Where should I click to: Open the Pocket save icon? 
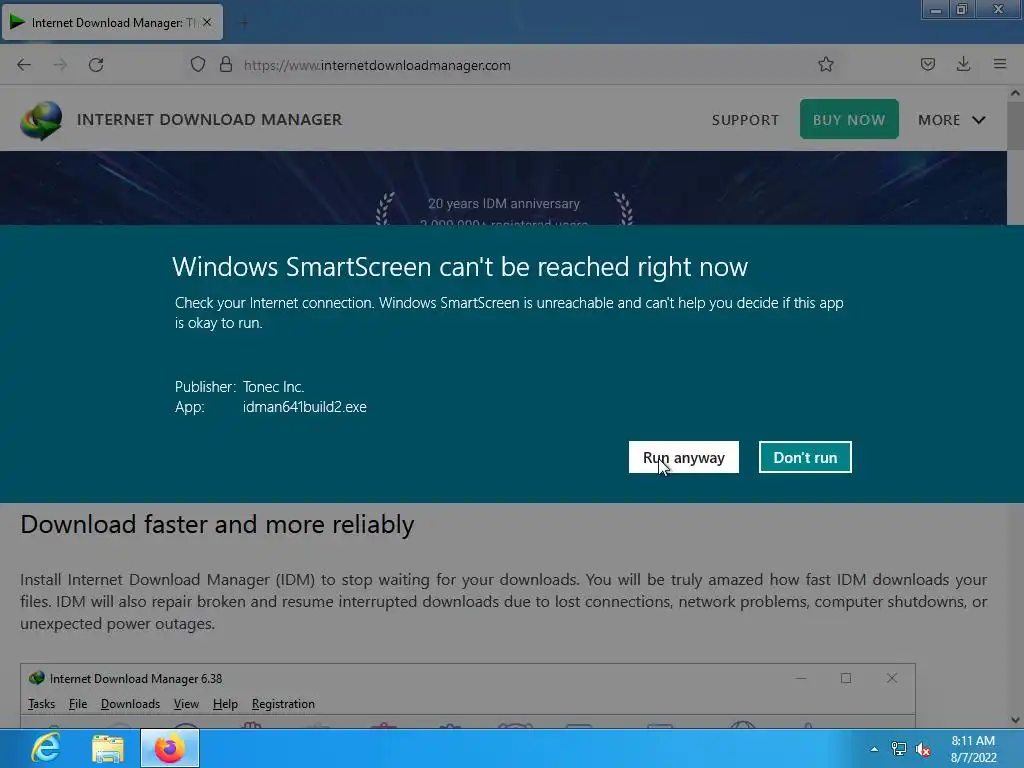[x=927, y=64]
